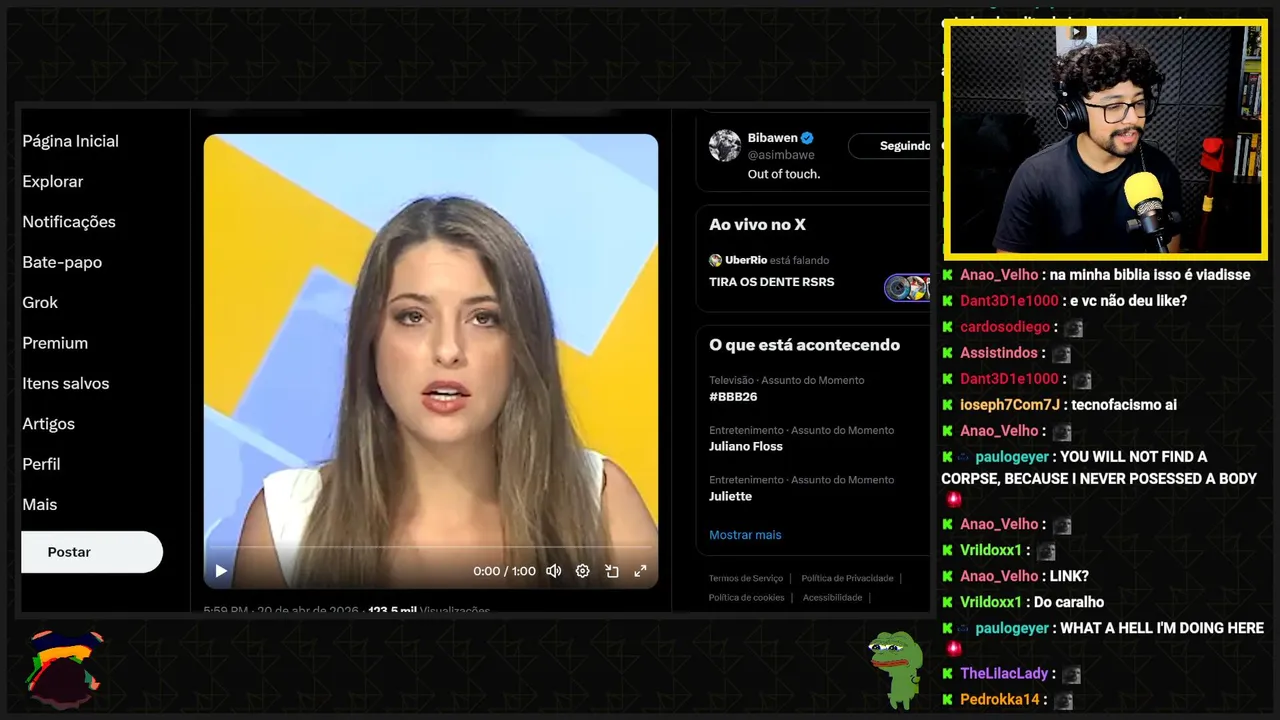Click the 123,5 mil Visualizações count
This screenshot has width=1280, height=720.
tap(429, 610)
